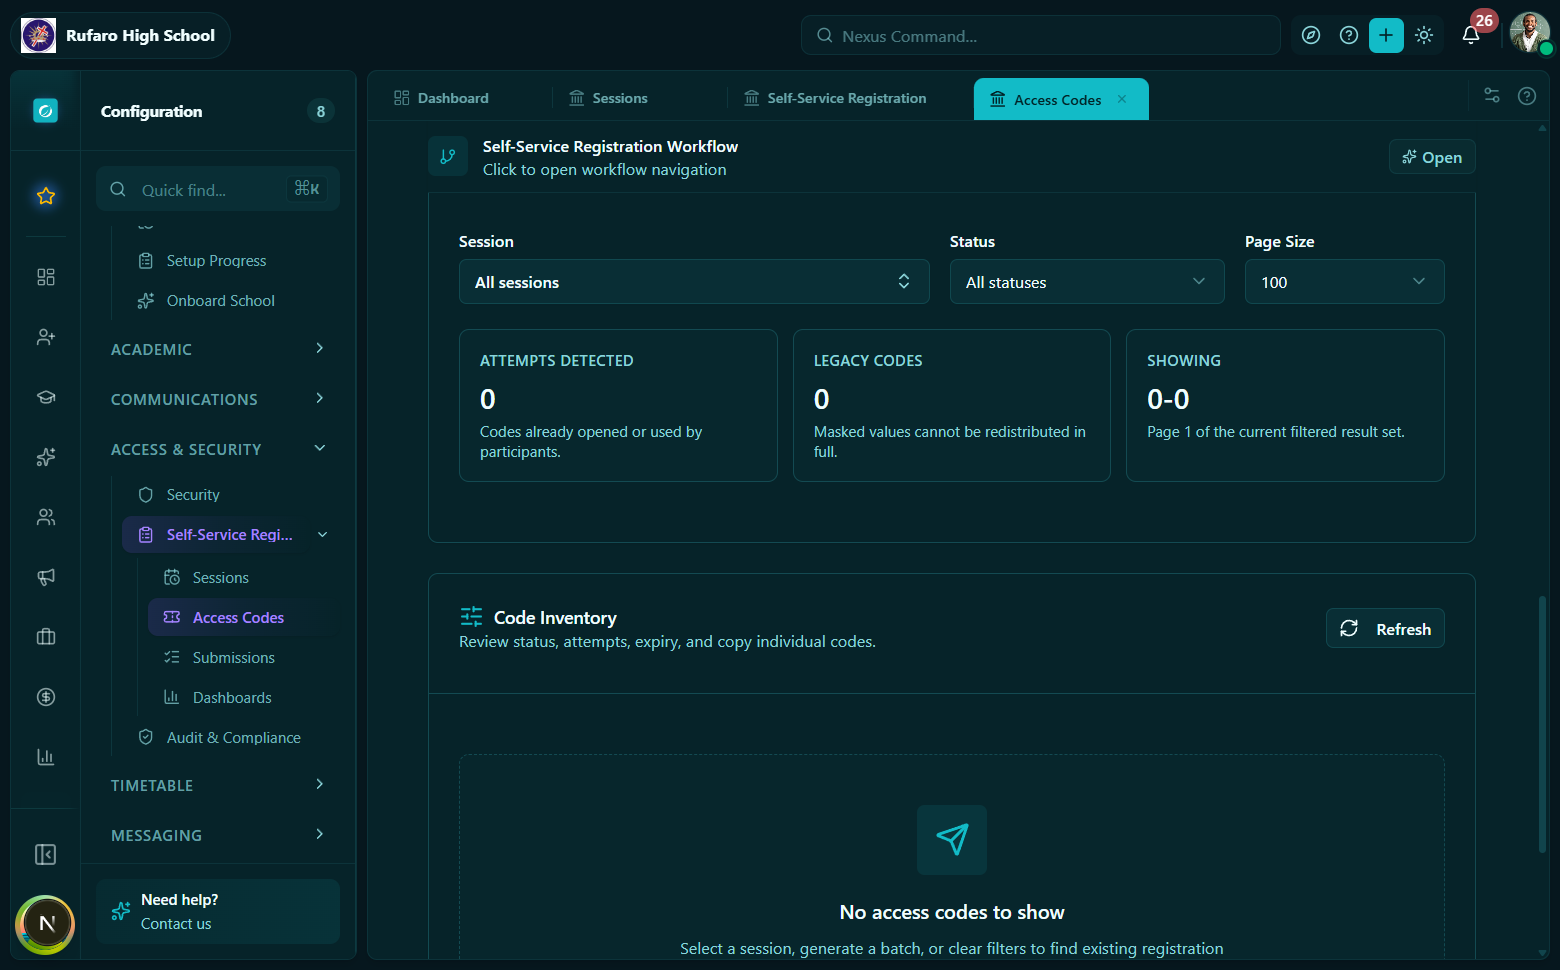Click the Open workflow button
The width and height of the screenshot is (1560, 970).
click(1432, 157)
